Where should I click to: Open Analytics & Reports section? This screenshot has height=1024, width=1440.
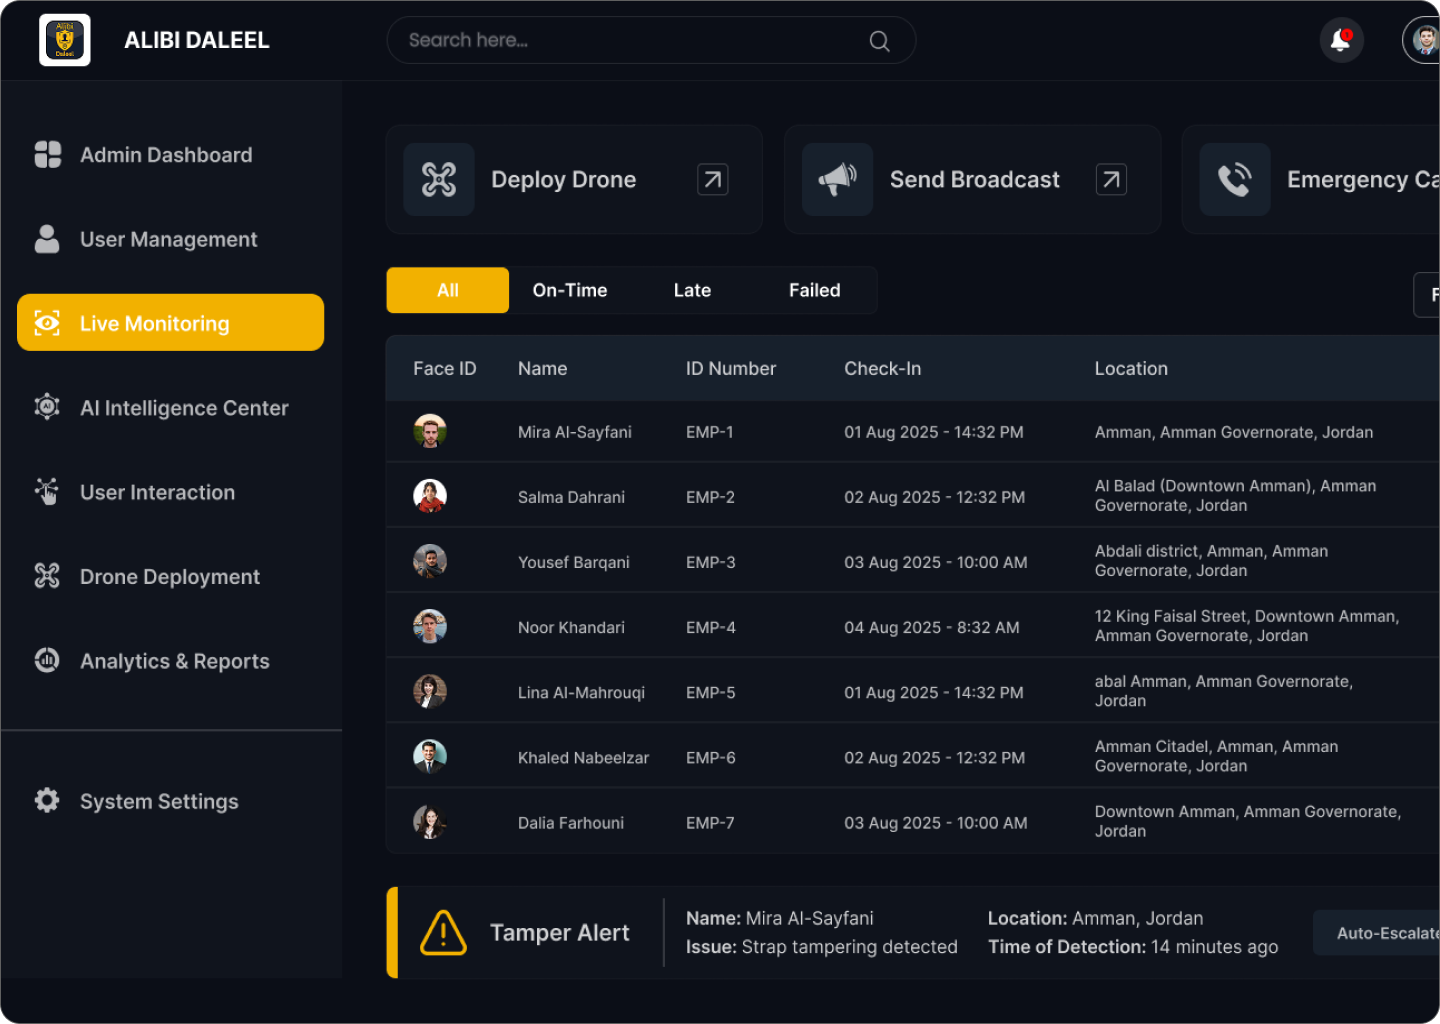coord(174,661)
